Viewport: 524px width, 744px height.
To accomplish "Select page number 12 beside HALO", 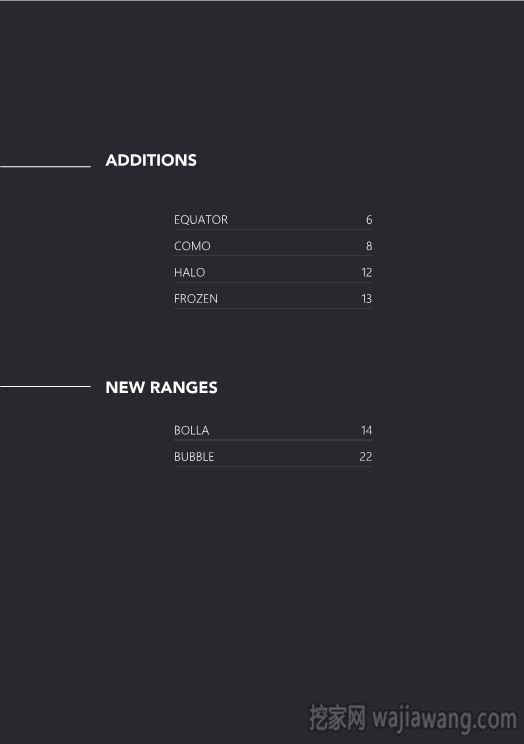I will 366,272.
